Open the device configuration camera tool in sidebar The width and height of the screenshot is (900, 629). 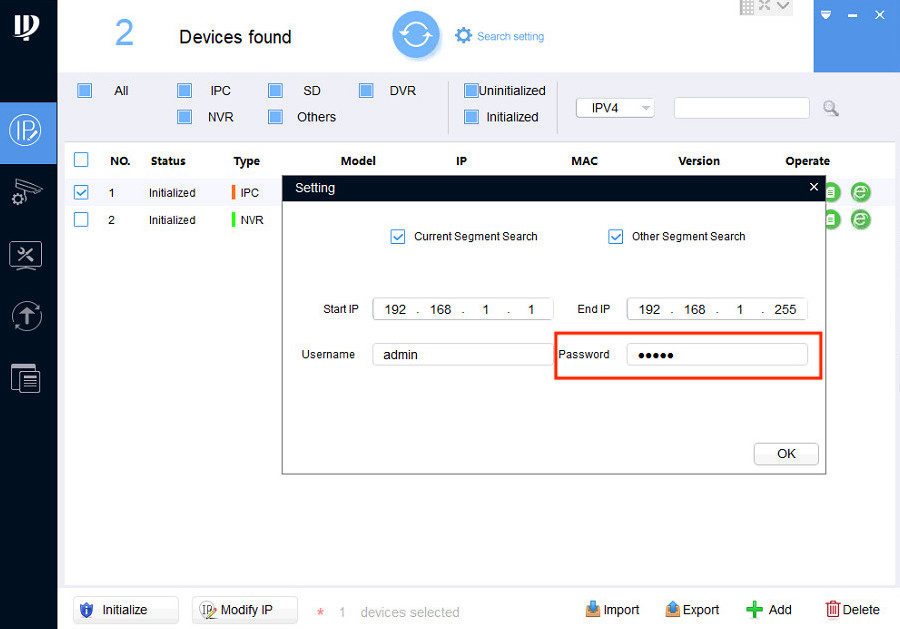click(x=28, y=192)
